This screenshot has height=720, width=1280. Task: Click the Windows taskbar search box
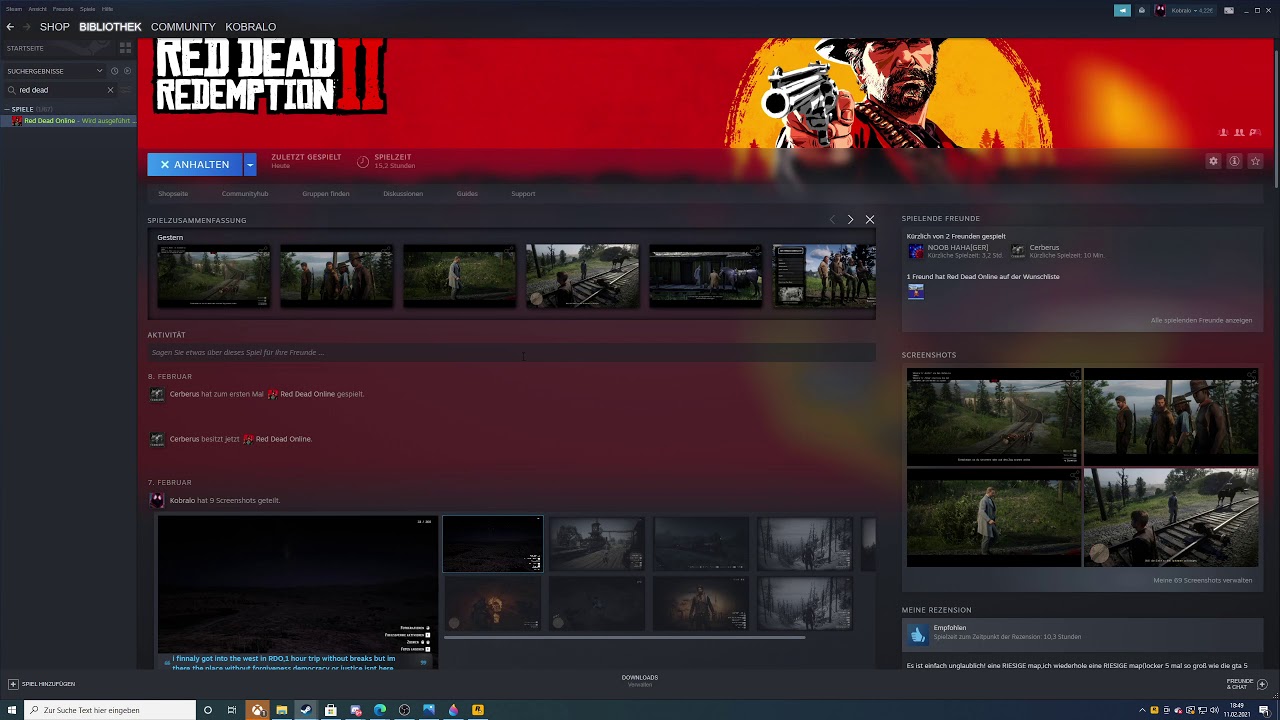pos(110,710)
